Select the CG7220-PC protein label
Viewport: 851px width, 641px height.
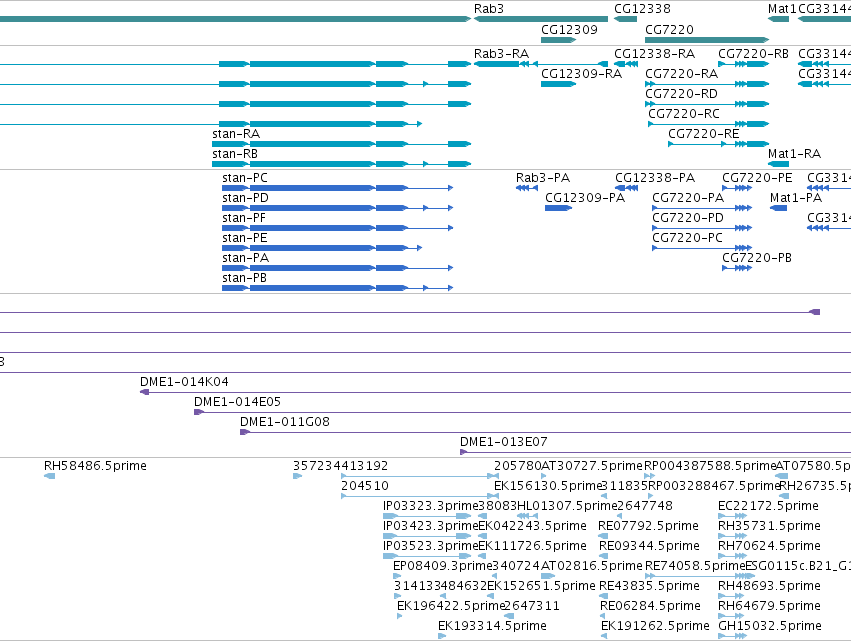coord(687,238)
